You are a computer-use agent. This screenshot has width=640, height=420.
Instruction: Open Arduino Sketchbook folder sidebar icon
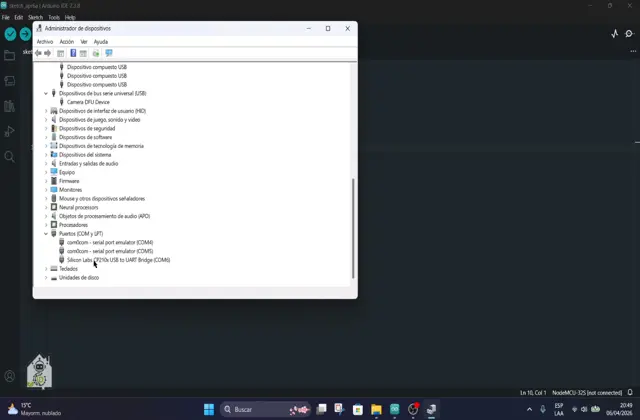(x=10, y=55)
